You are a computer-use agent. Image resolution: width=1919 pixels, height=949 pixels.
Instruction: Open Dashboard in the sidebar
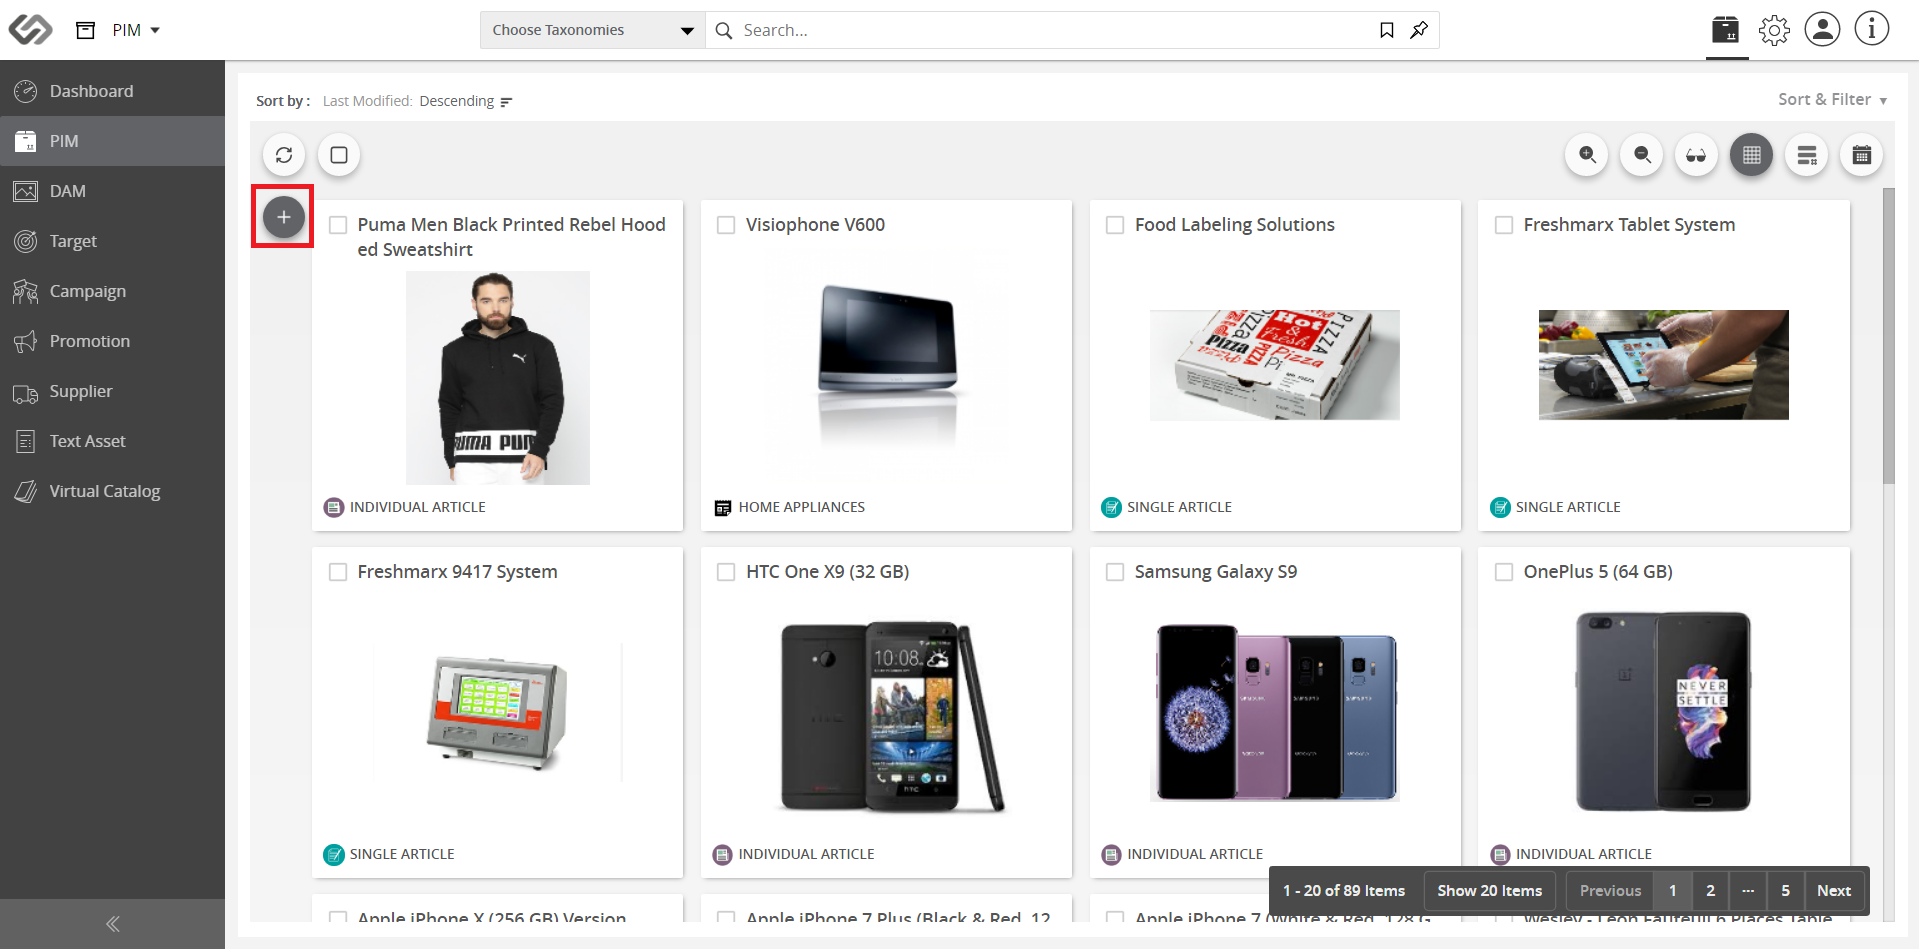pyautogui.click(x=112, y=91)
